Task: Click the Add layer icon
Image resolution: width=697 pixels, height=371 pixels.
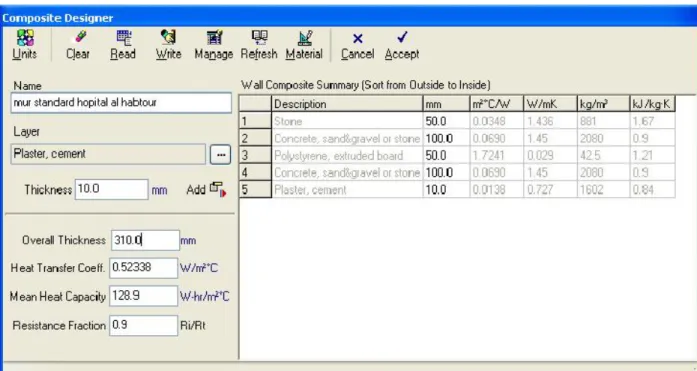Action: point(218,190)
